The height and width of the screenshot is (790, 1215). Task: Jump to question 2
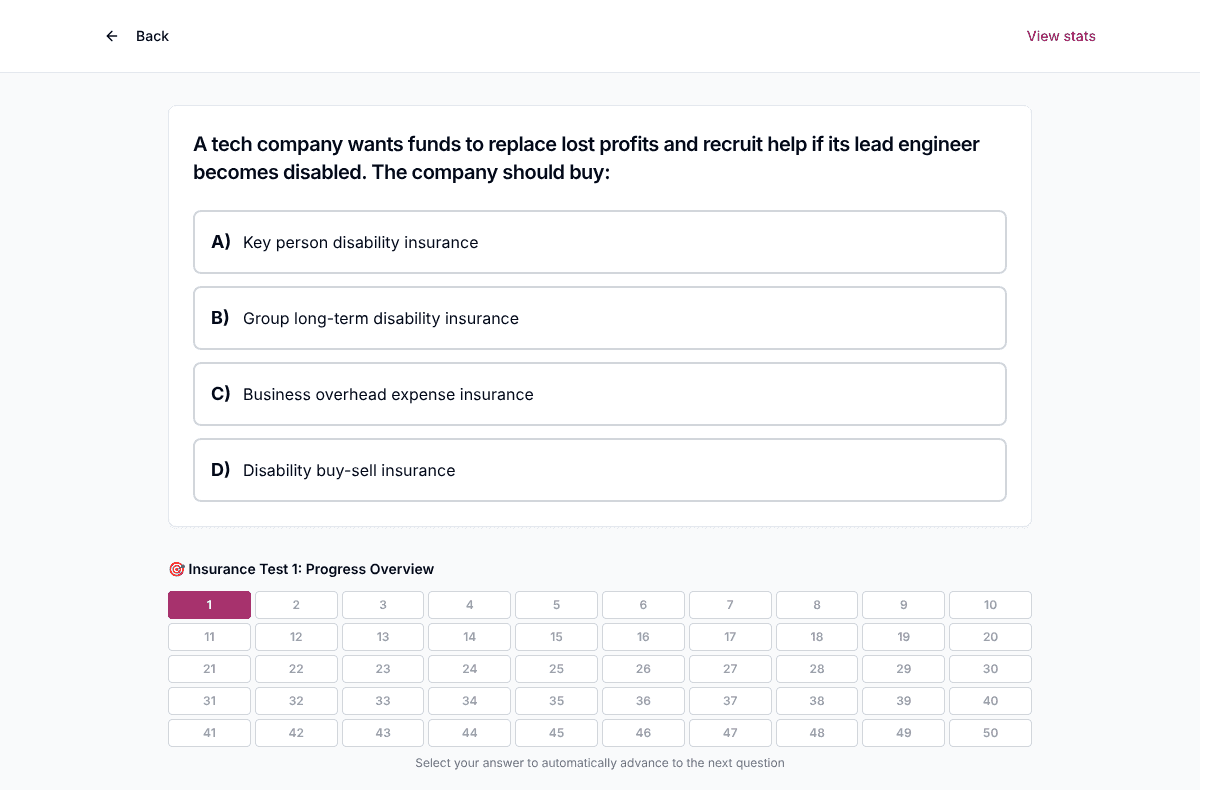pos(296,605)
